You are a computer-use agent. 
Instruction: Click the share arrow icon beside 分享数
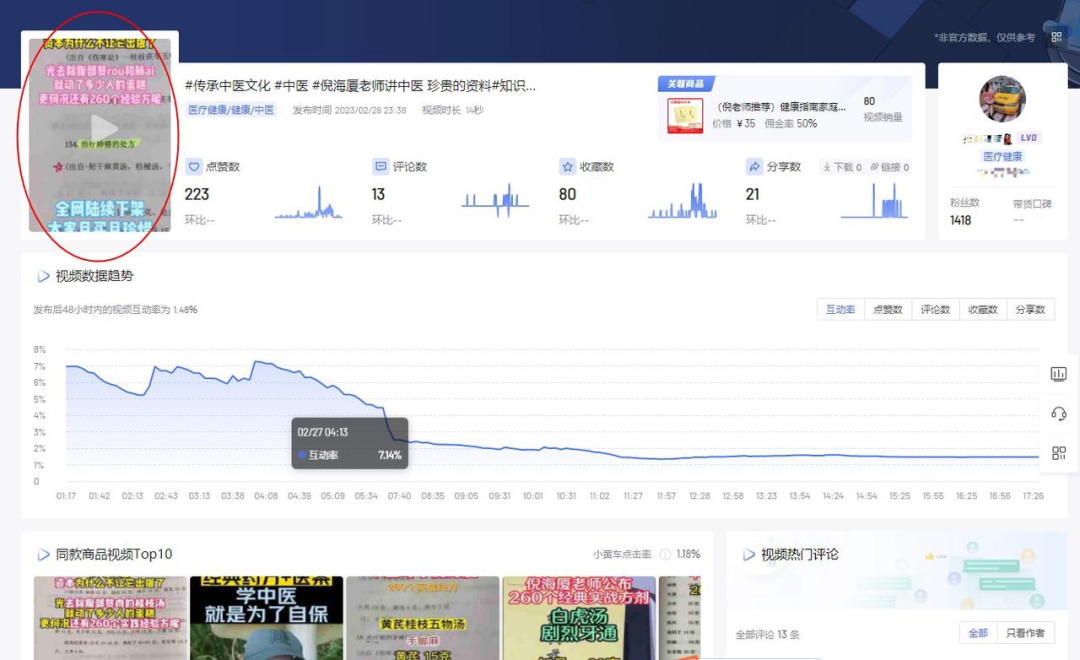(x=754, y=167)
